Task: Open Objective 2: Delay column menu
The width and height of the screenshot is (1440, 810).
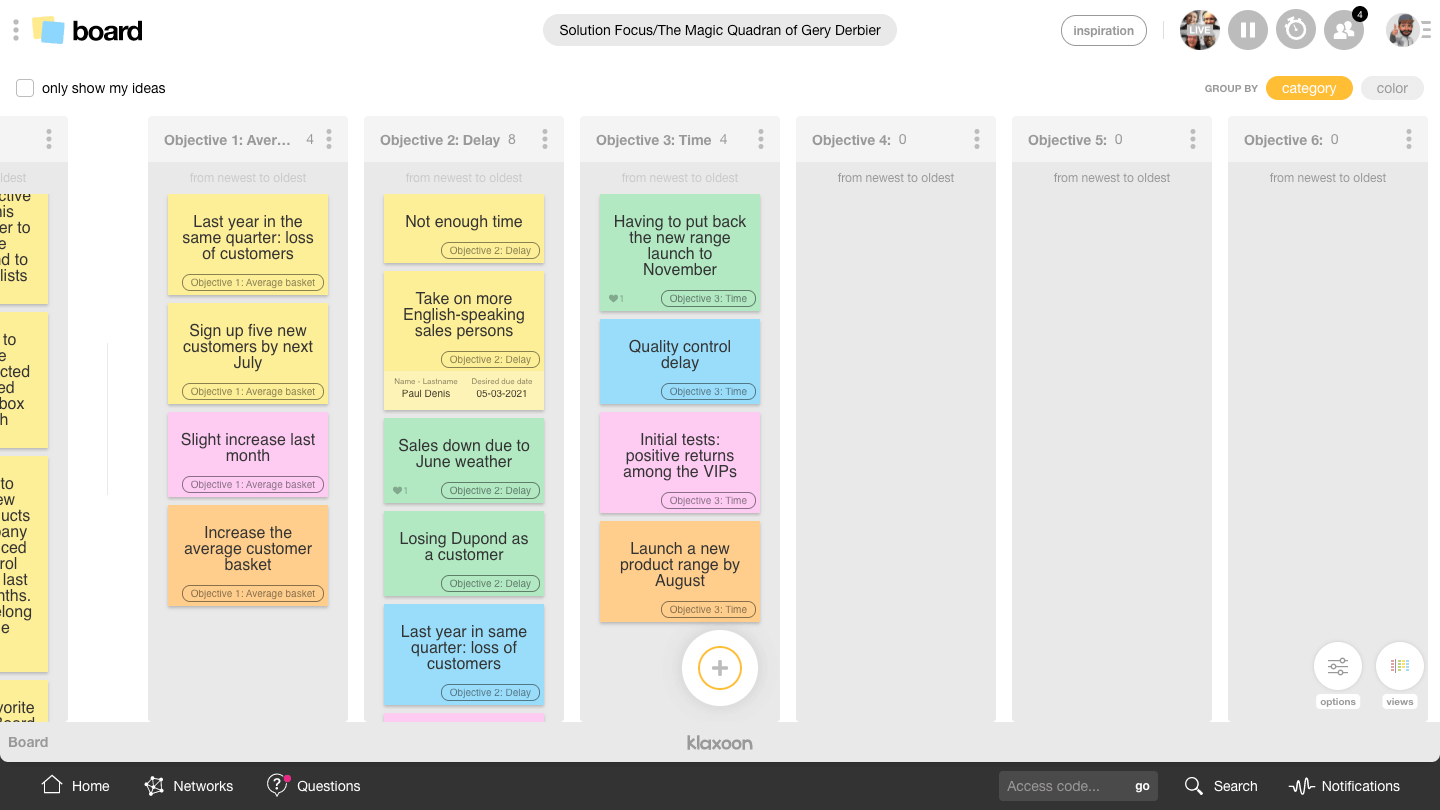Action: [545, 140]
